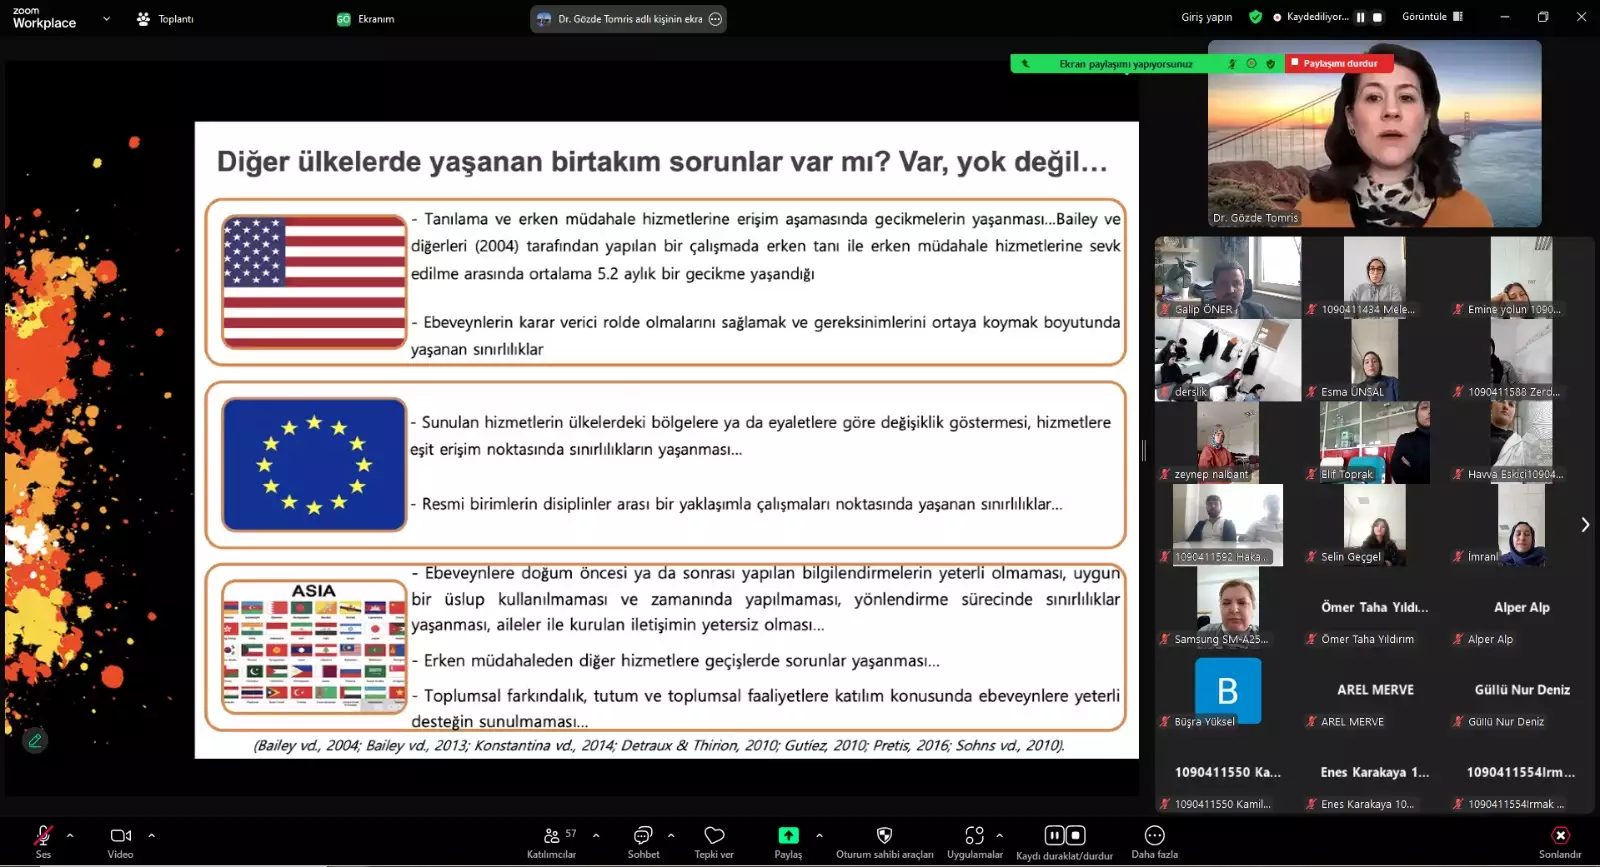Click the shield icon in green share bar
This screenshot has width=1600, height=867.
1270,63
